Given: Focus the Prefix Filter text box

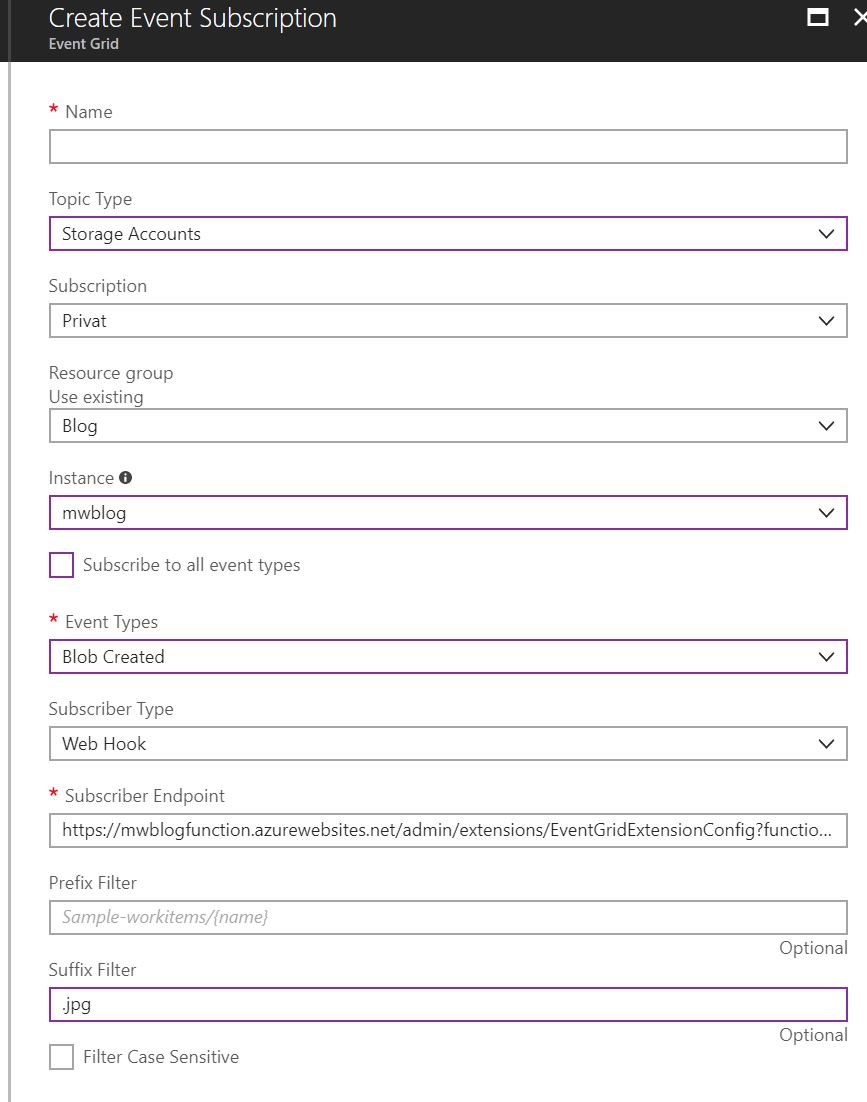Looking at the screenshot, I should tap(448, 917).
